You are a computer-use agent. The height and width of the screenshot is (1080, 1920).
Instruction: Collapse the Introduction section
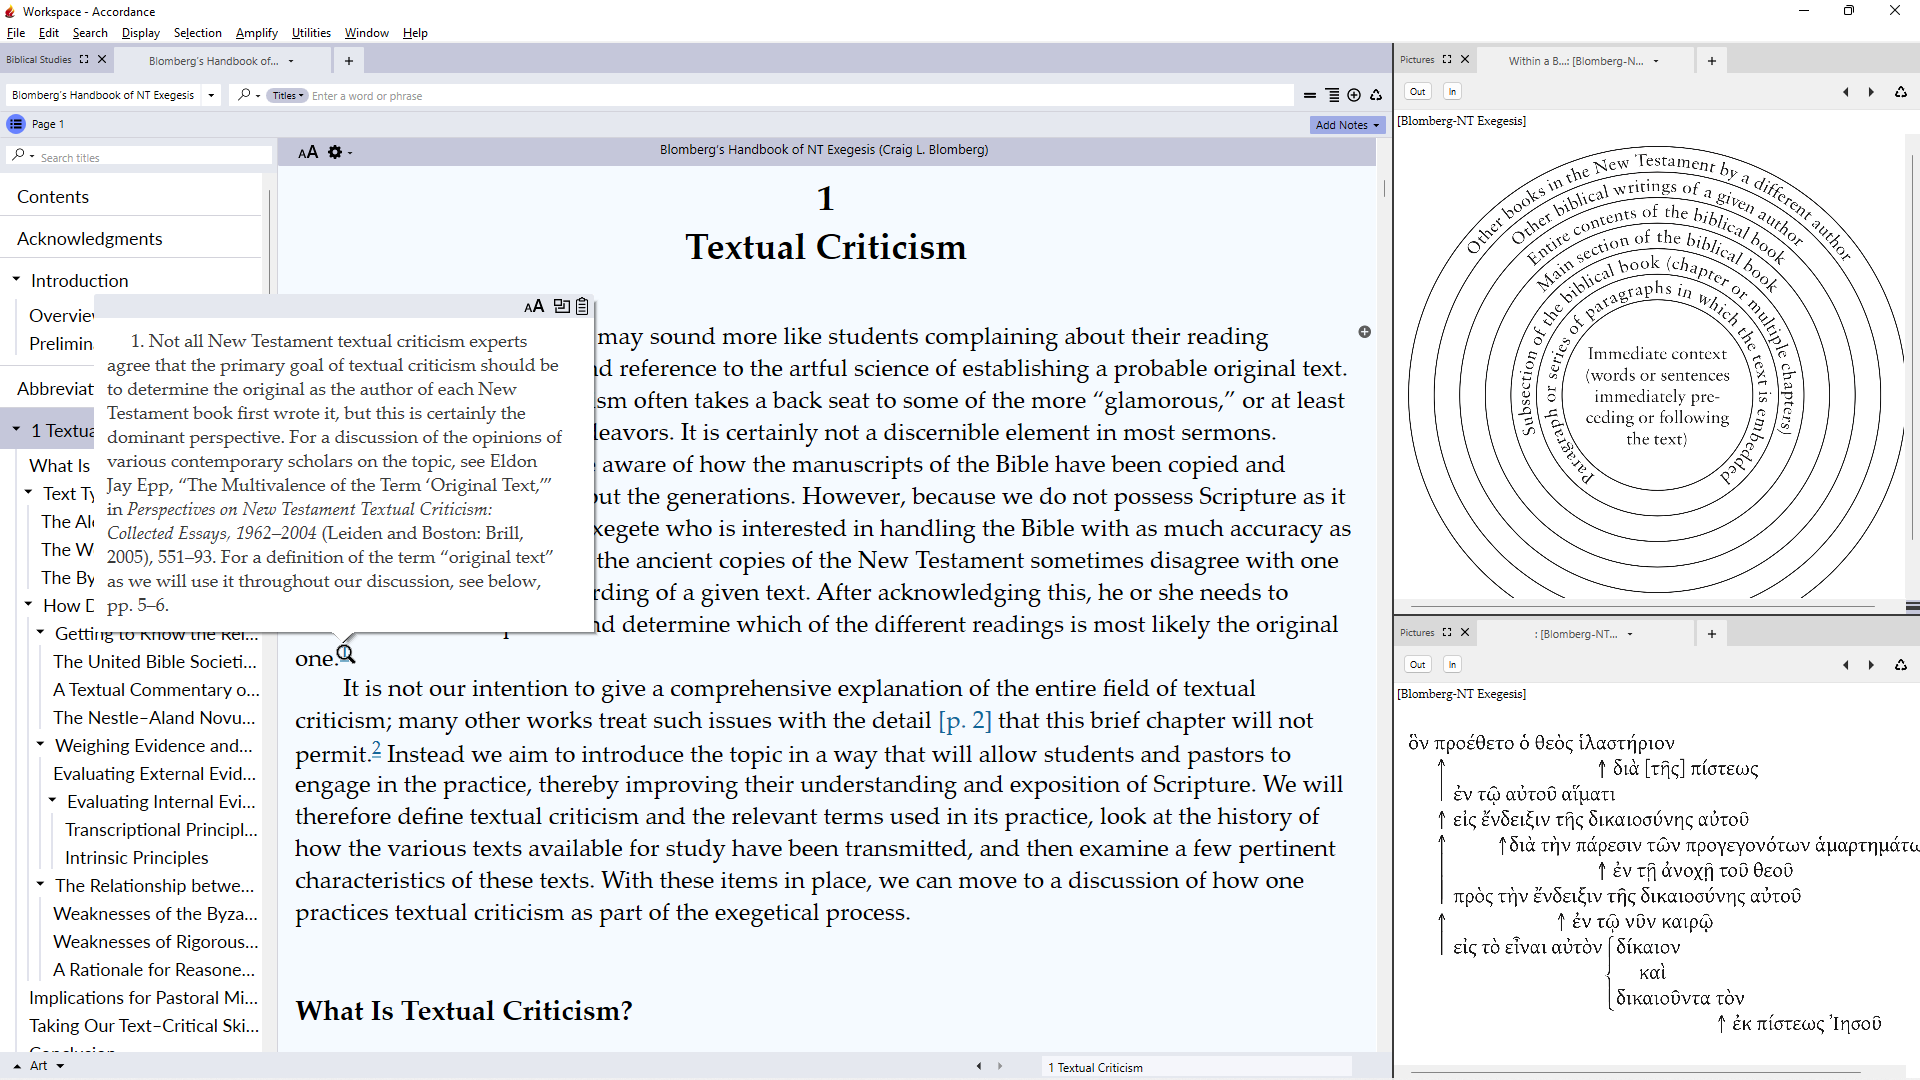[16, 280]
